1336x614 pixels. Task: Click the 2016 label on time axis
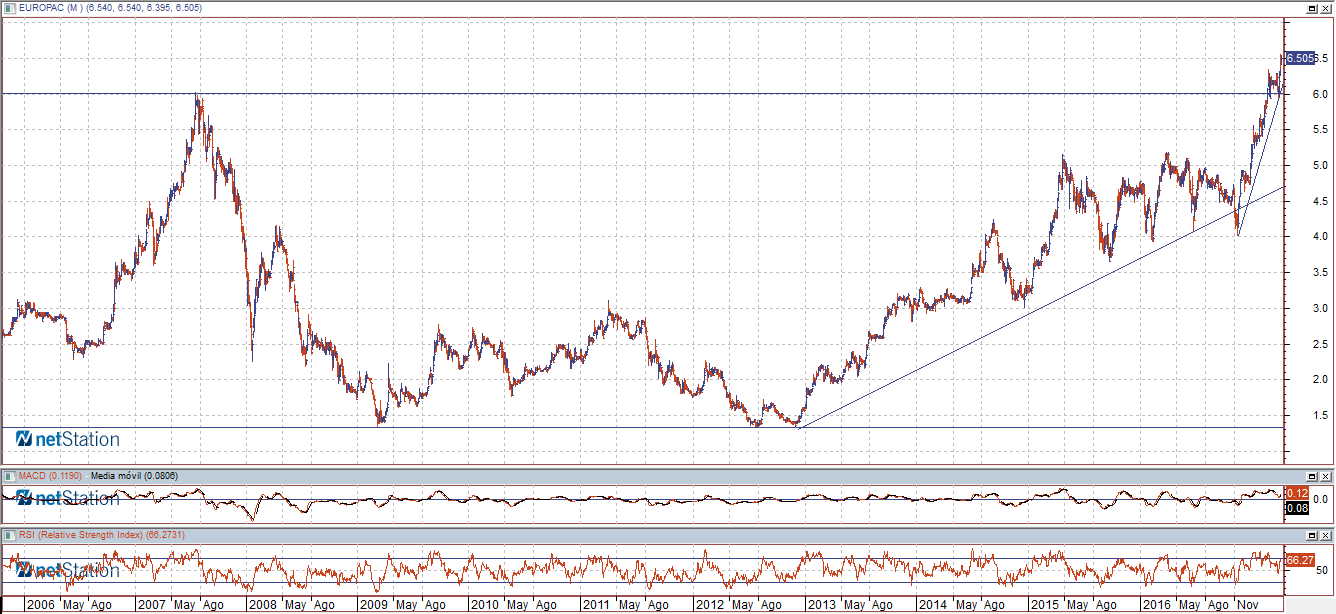(x=1157, y=605)
